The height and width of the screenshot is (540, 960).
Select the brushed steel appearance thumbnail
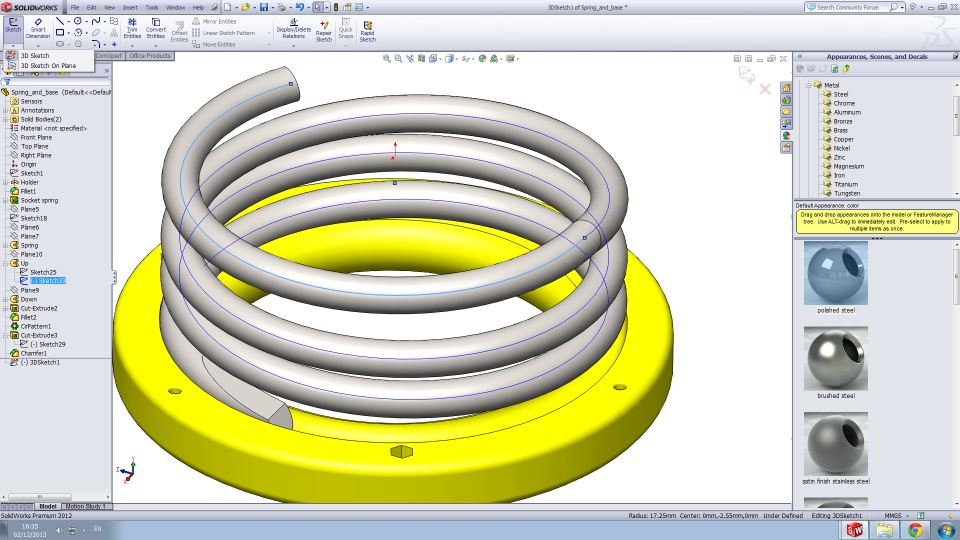pyautogui.click(x=836, y=358)
